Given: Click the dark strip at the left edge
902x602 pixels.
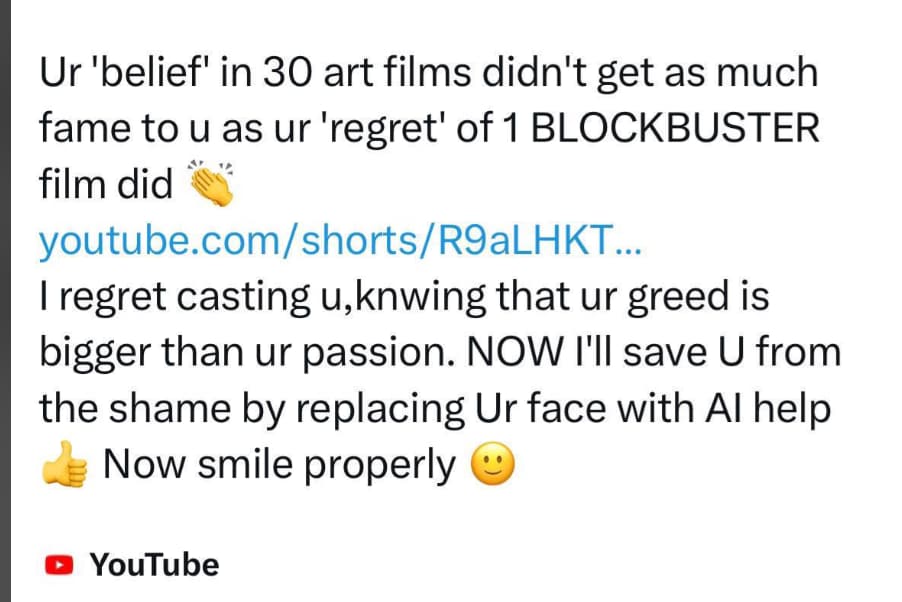Looking at the screenshot, I should click(x=5, y=300).
